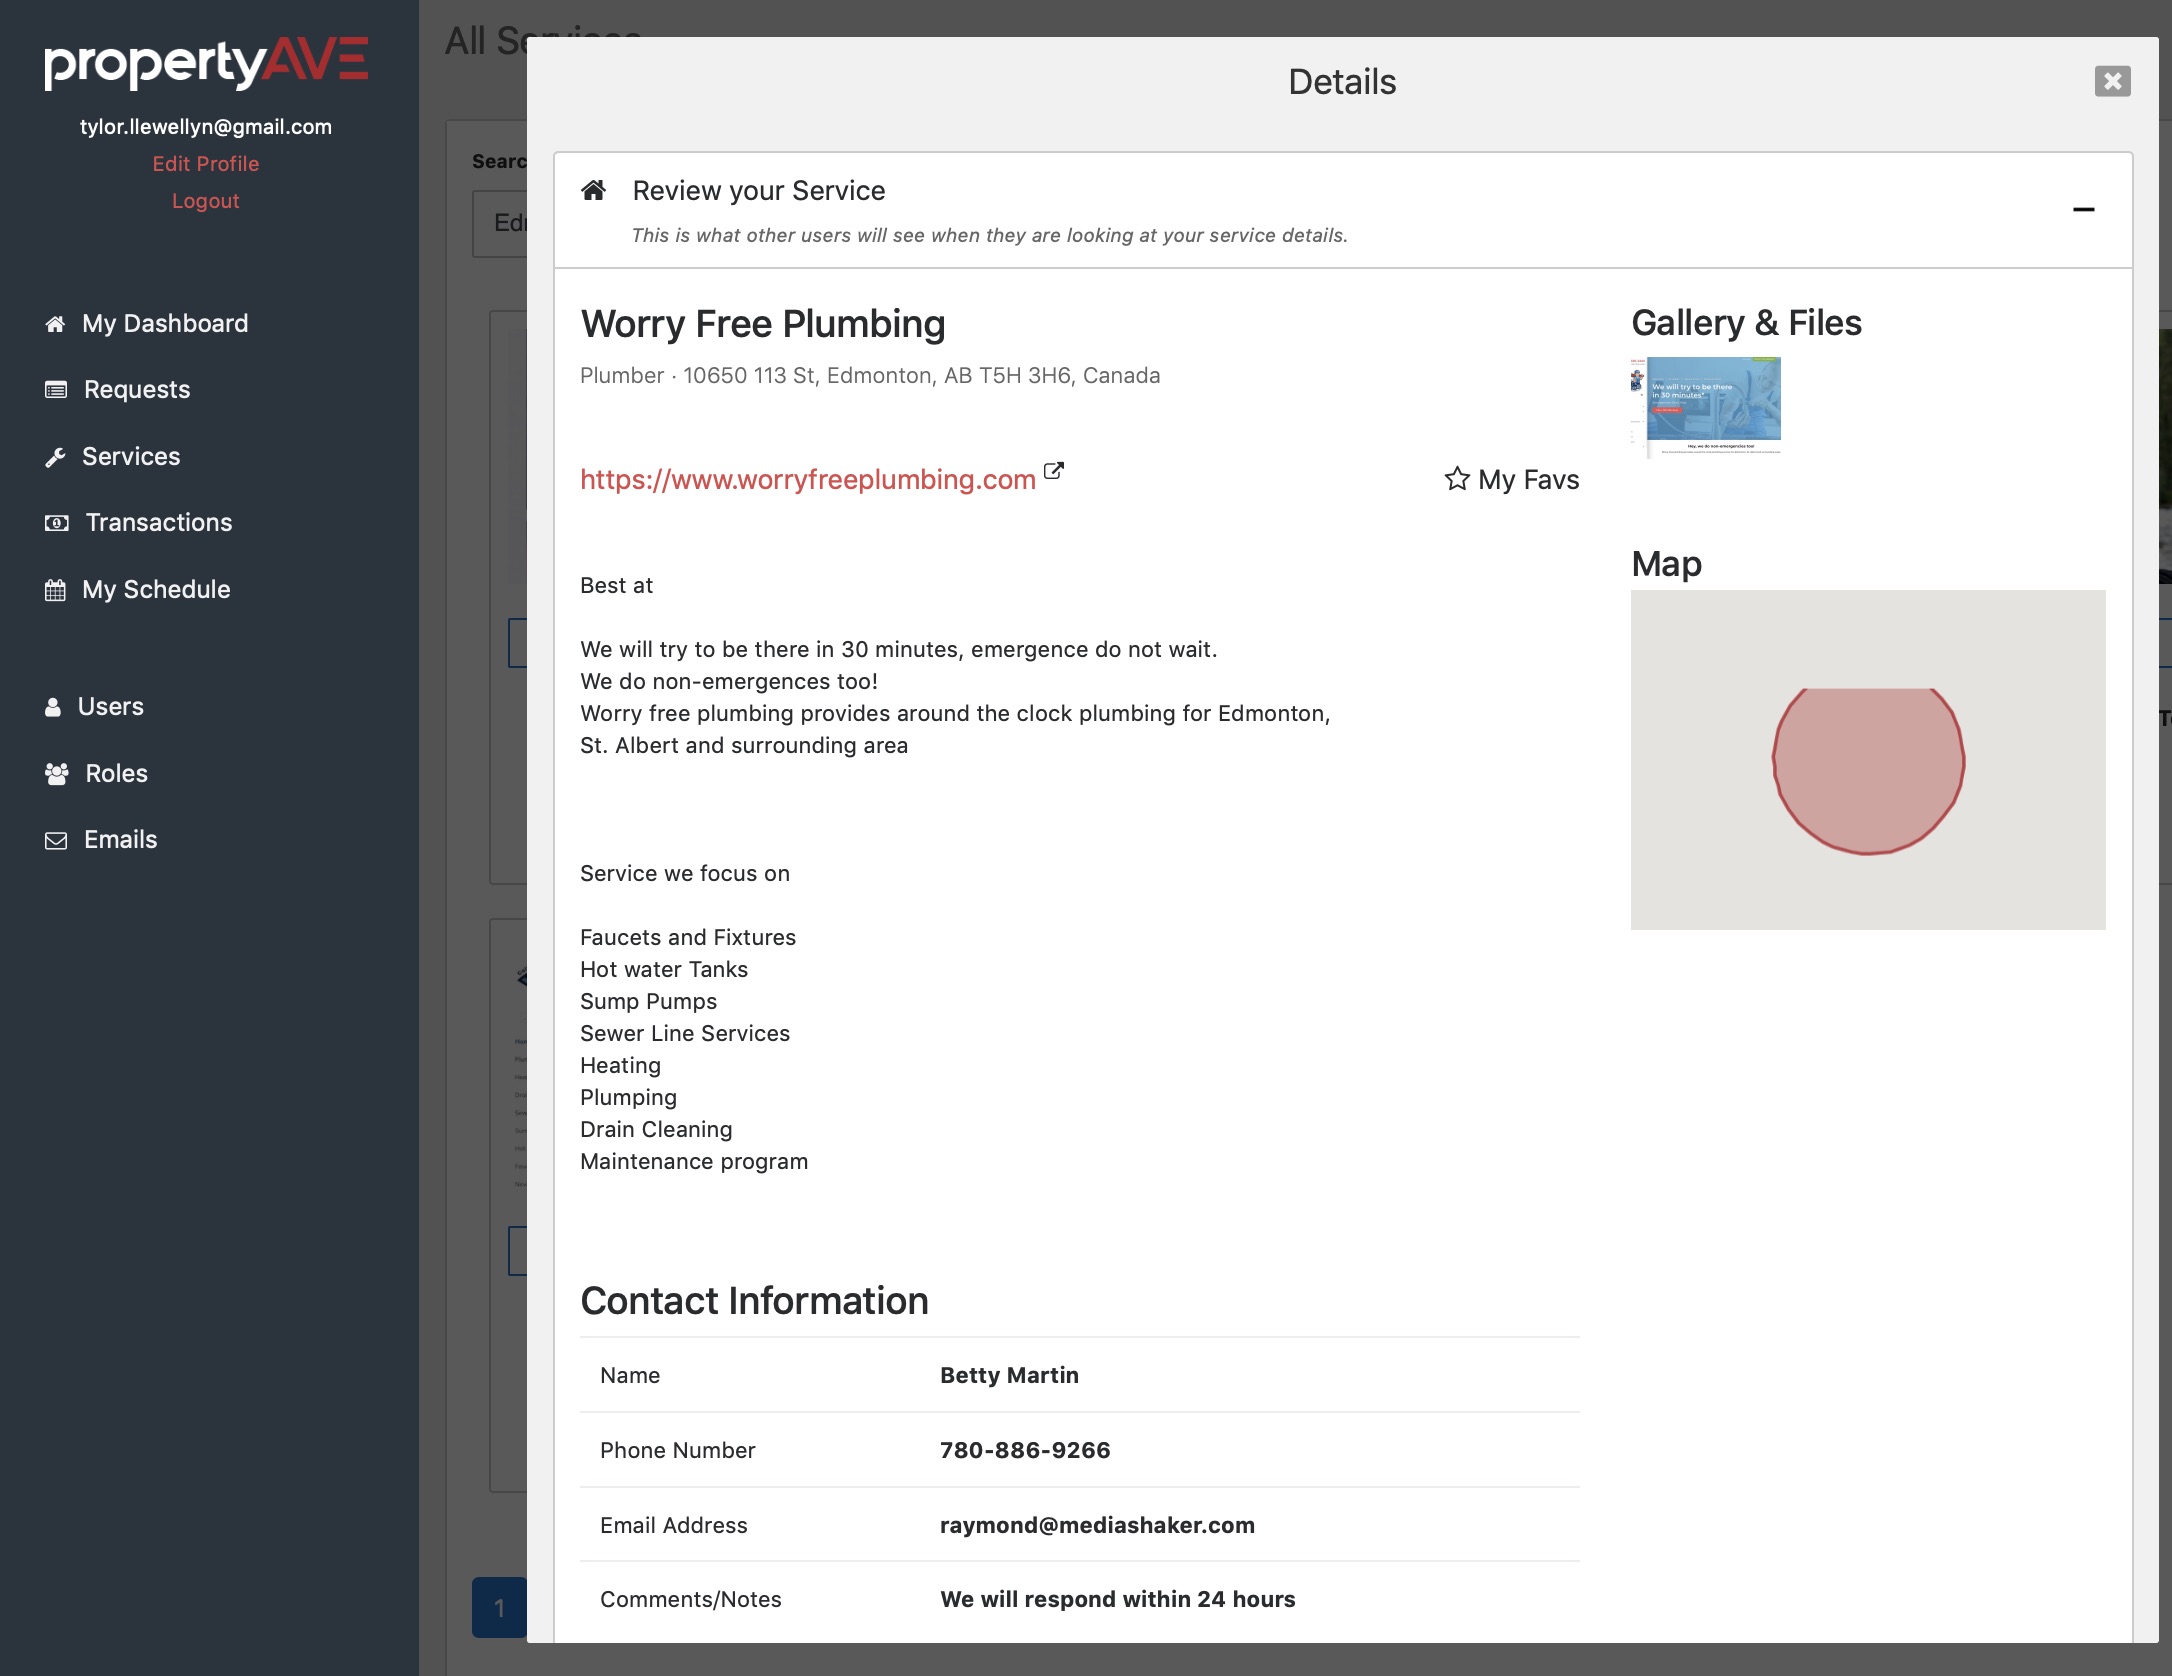Open the Edit Profile link
The image size is (2172, 1676).
pyautogui.click(x=205, y=163)
